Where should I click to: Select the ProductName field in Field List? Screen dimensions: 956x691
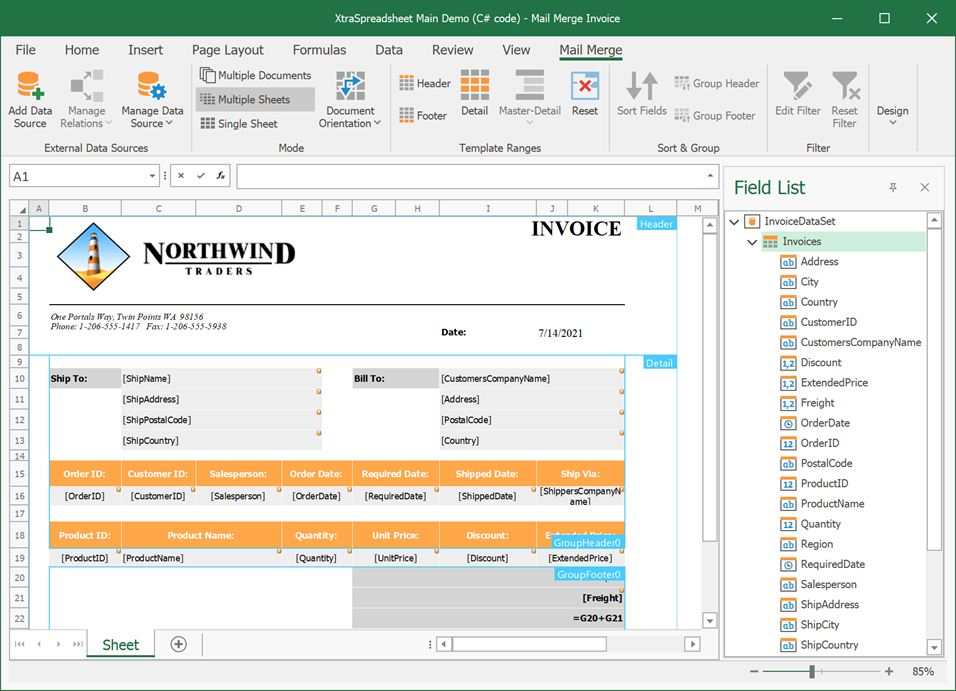(x=833, y=504)
